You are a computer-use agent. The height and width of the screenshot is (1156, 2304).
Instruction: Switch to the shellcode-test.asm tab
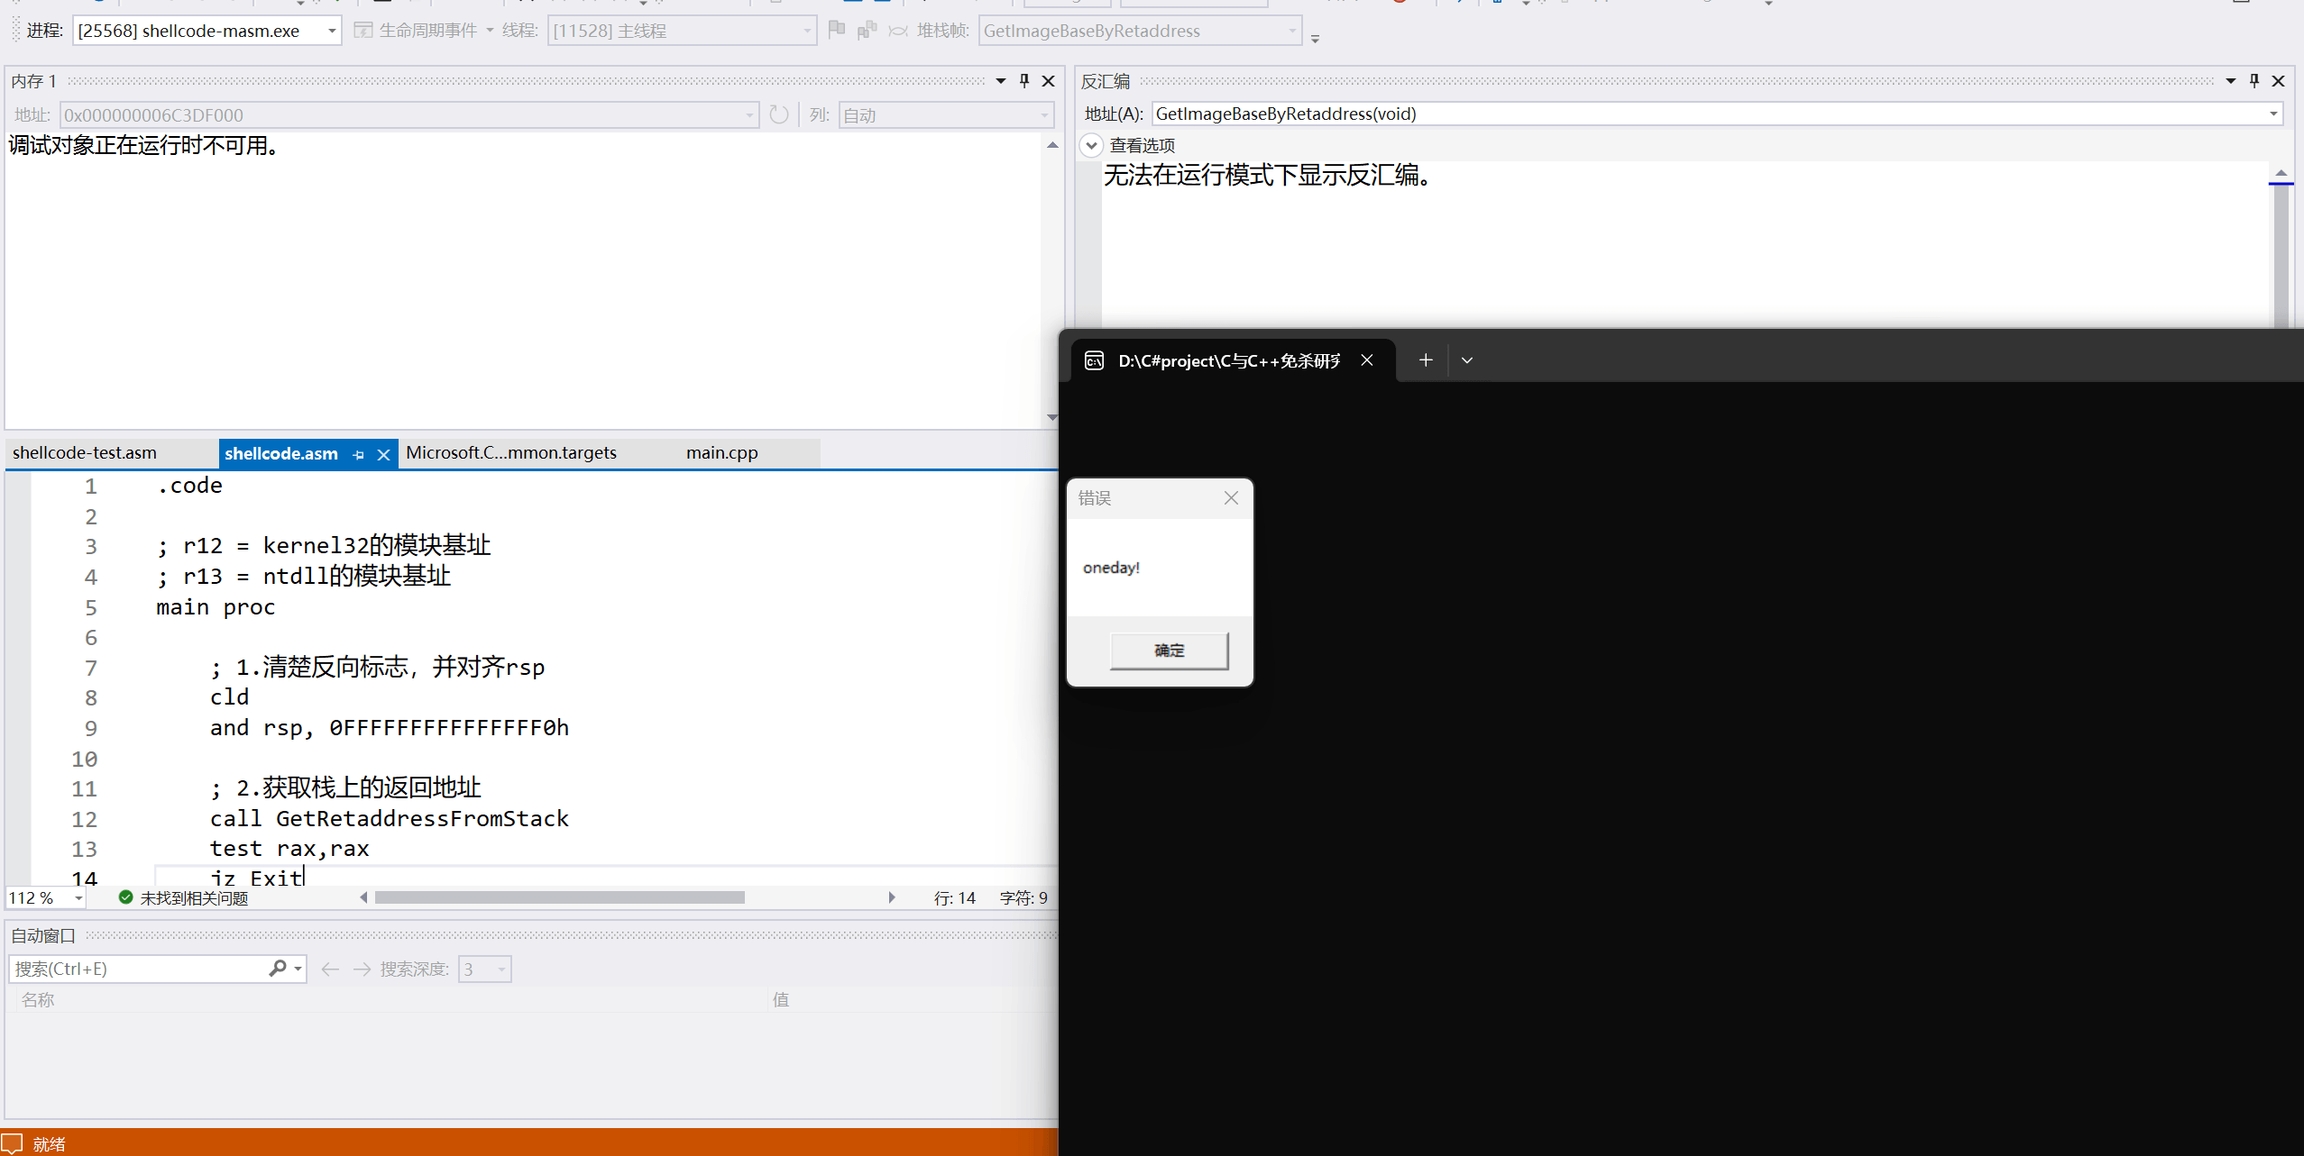[x=85, y=453]
